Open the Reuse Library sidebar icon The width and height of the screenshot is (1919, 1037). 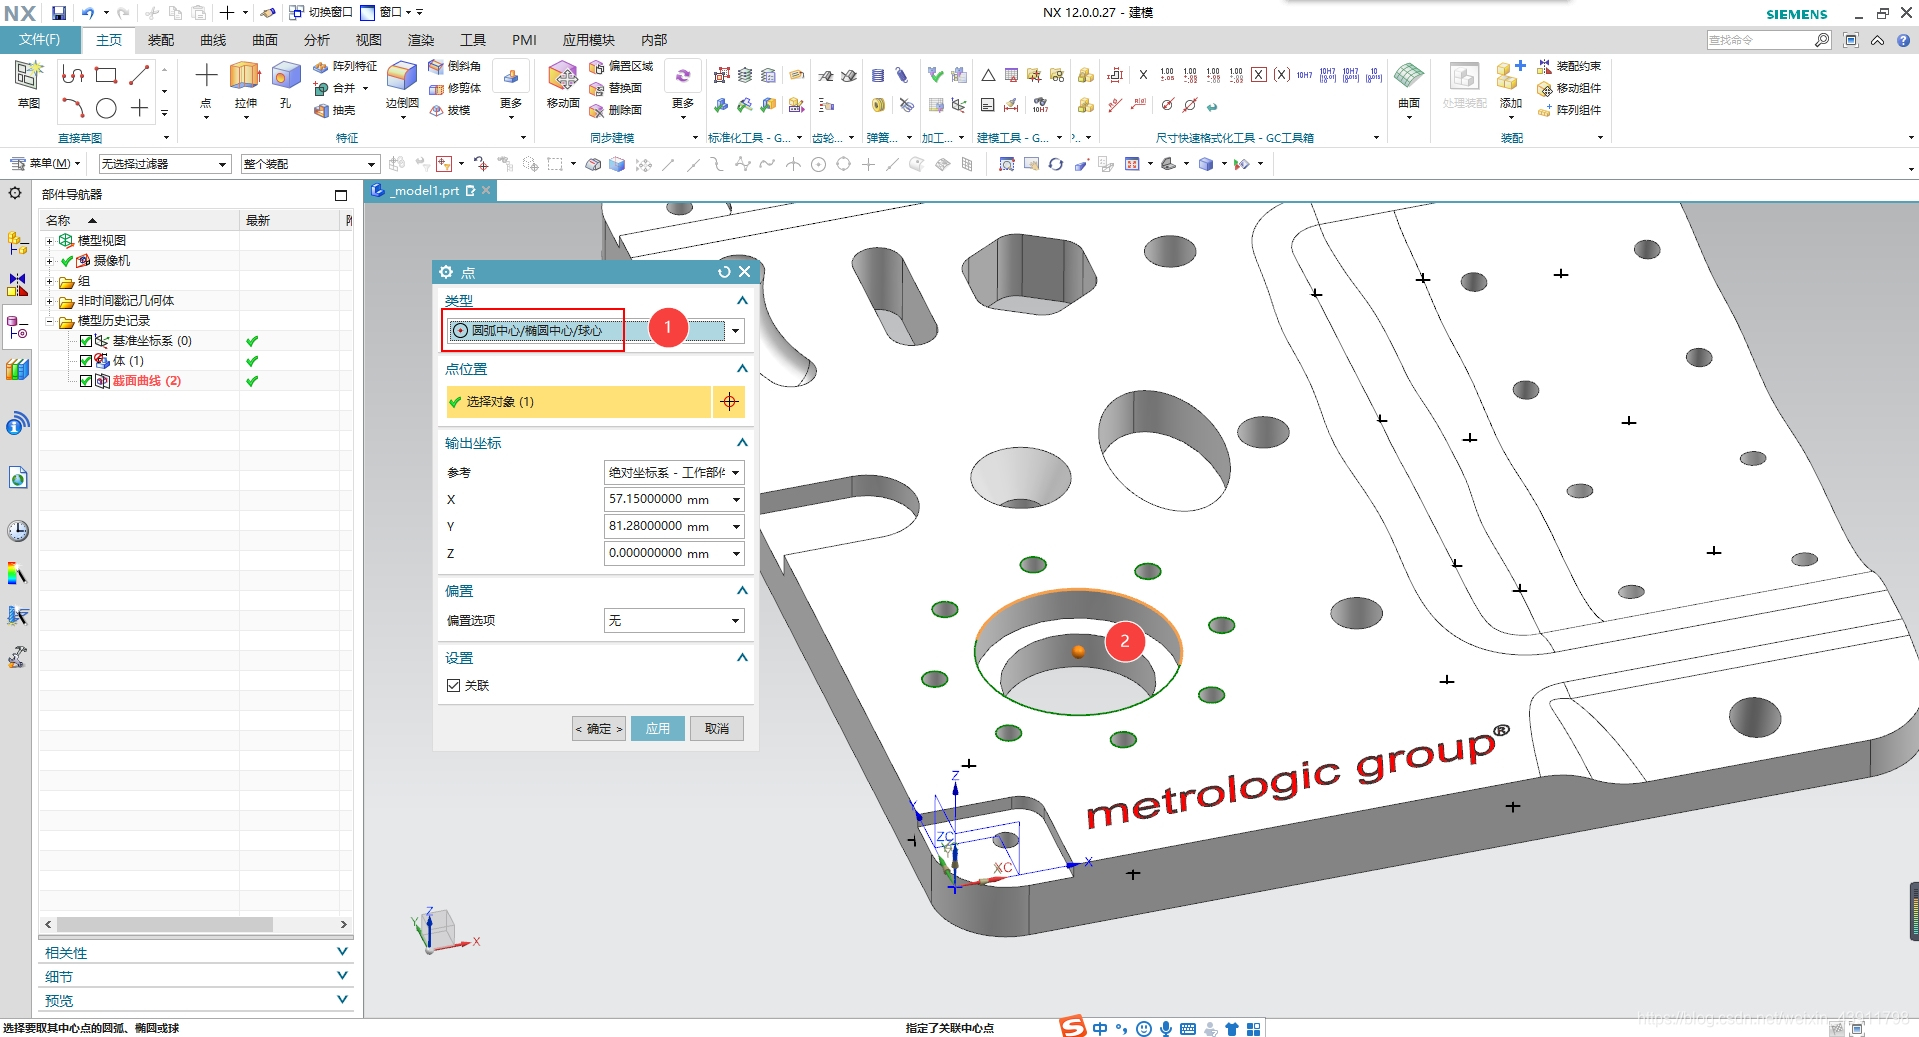tap(17, 369)
